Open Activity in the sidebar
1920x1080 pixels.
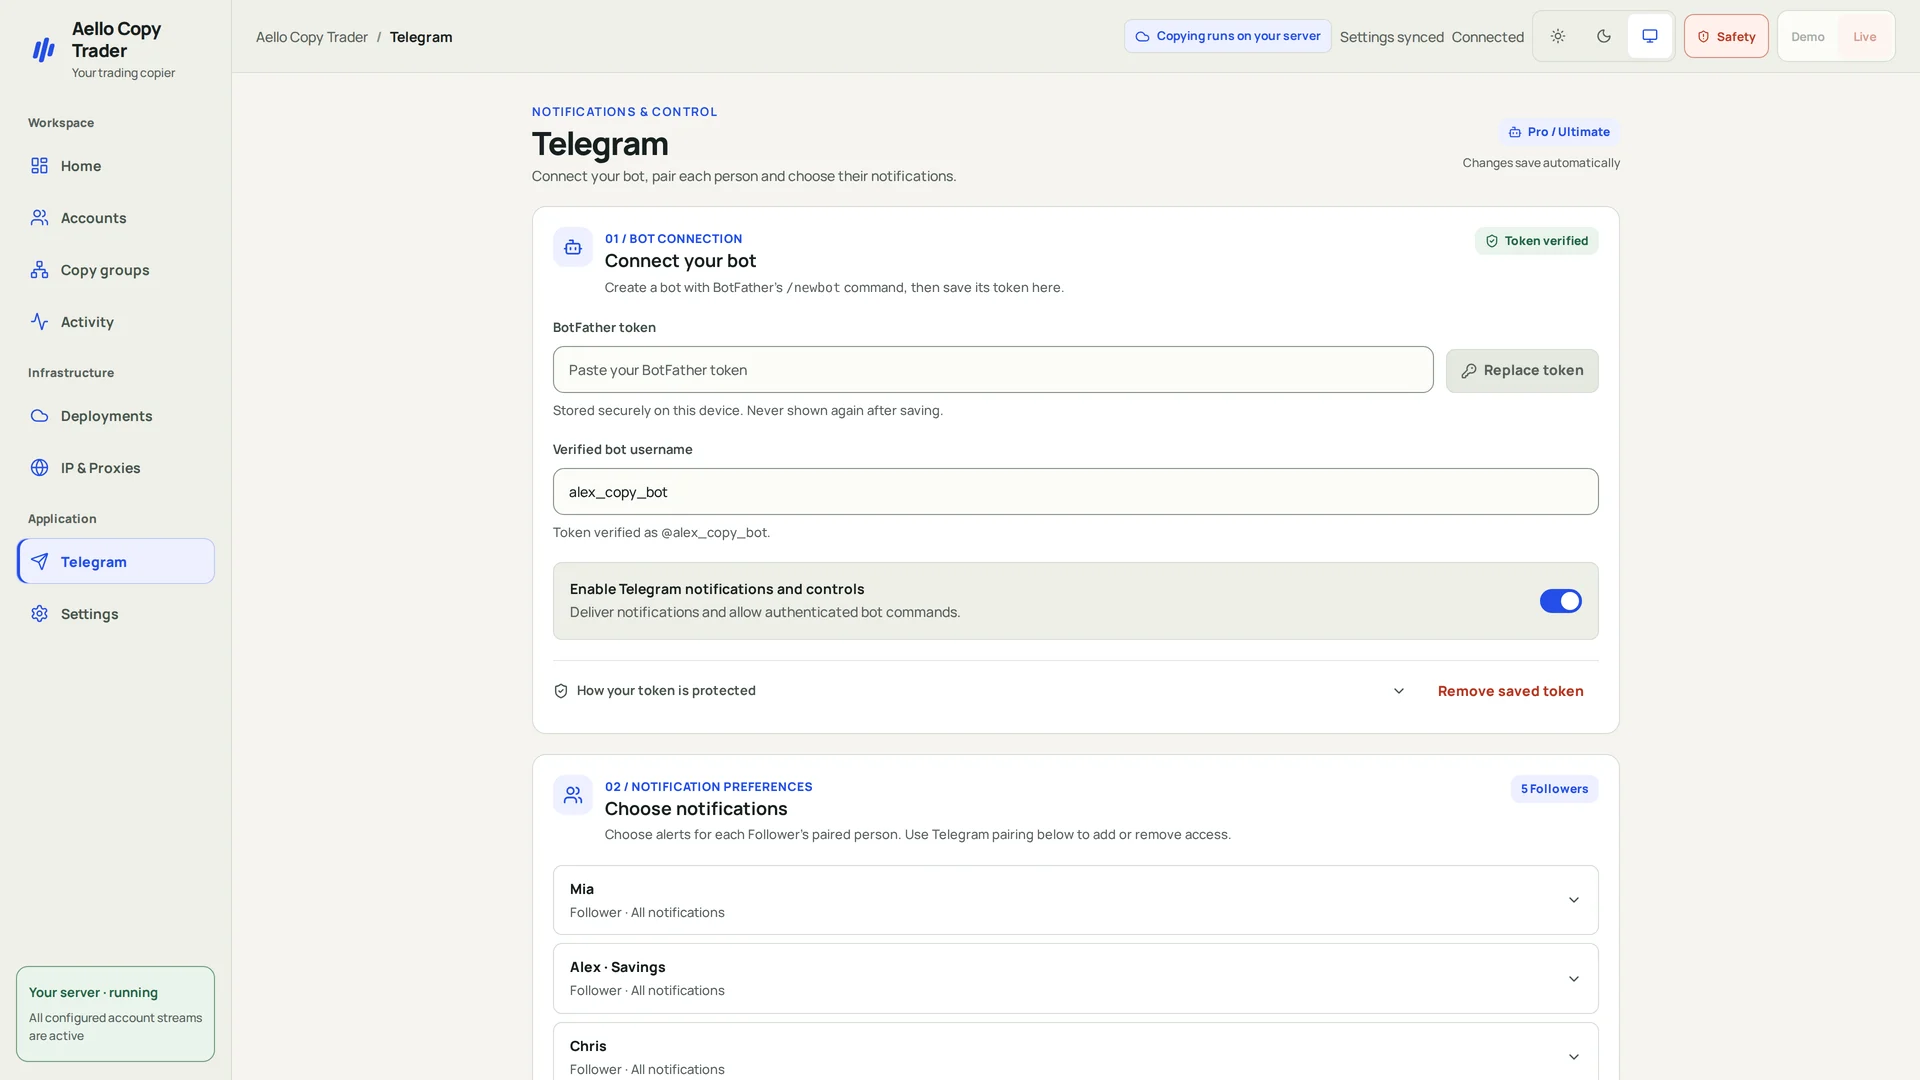[115, 322]
